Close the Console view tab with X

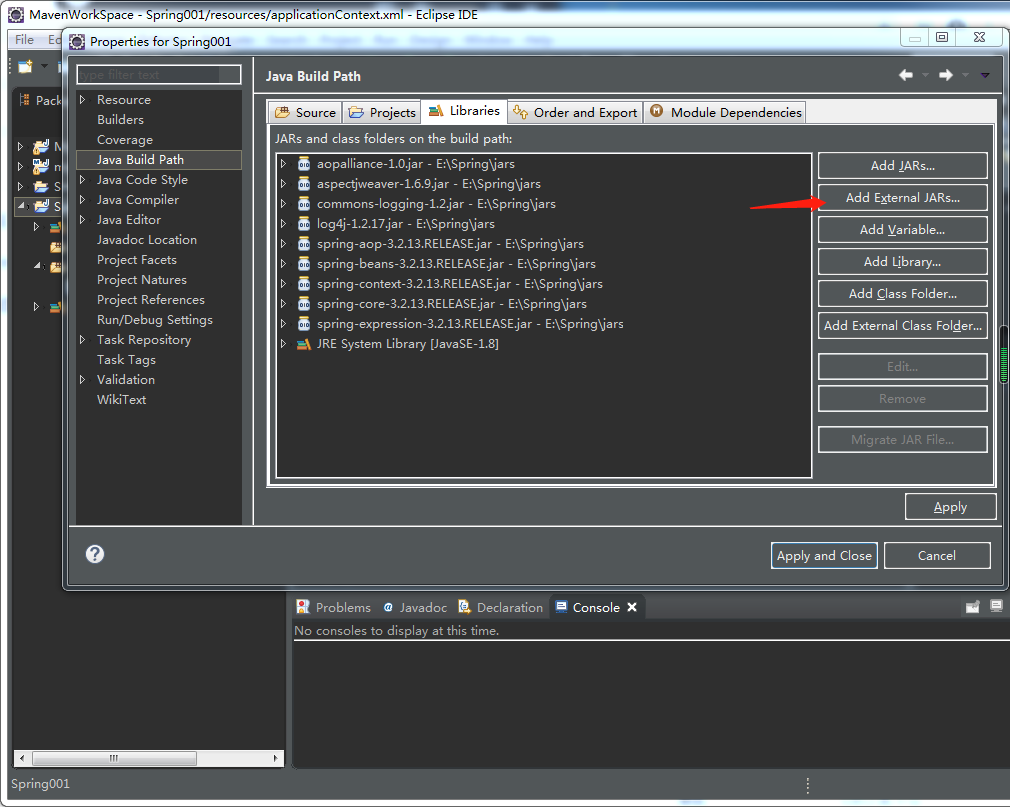[632, 607]
